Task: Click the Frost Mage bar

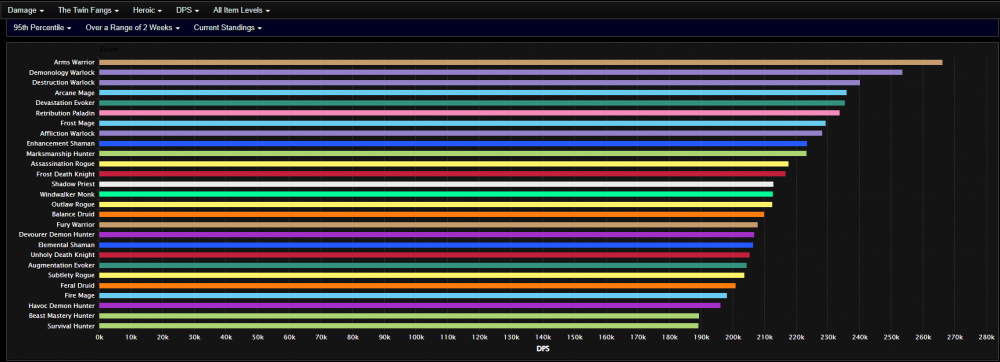Action: [x=462, y=123]
